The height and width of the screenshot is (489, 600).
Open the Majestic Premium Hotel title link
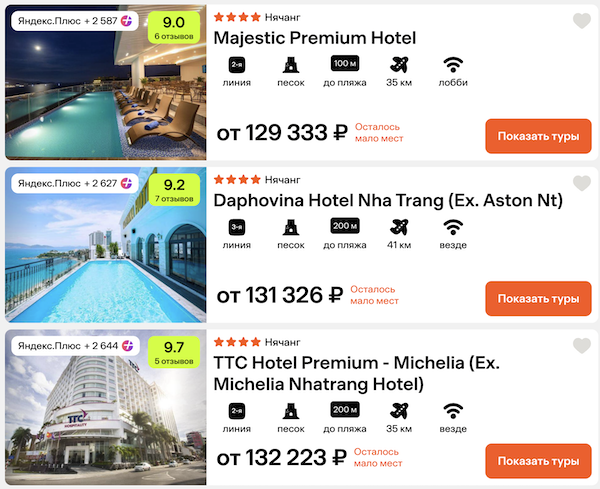click(315, 38)
